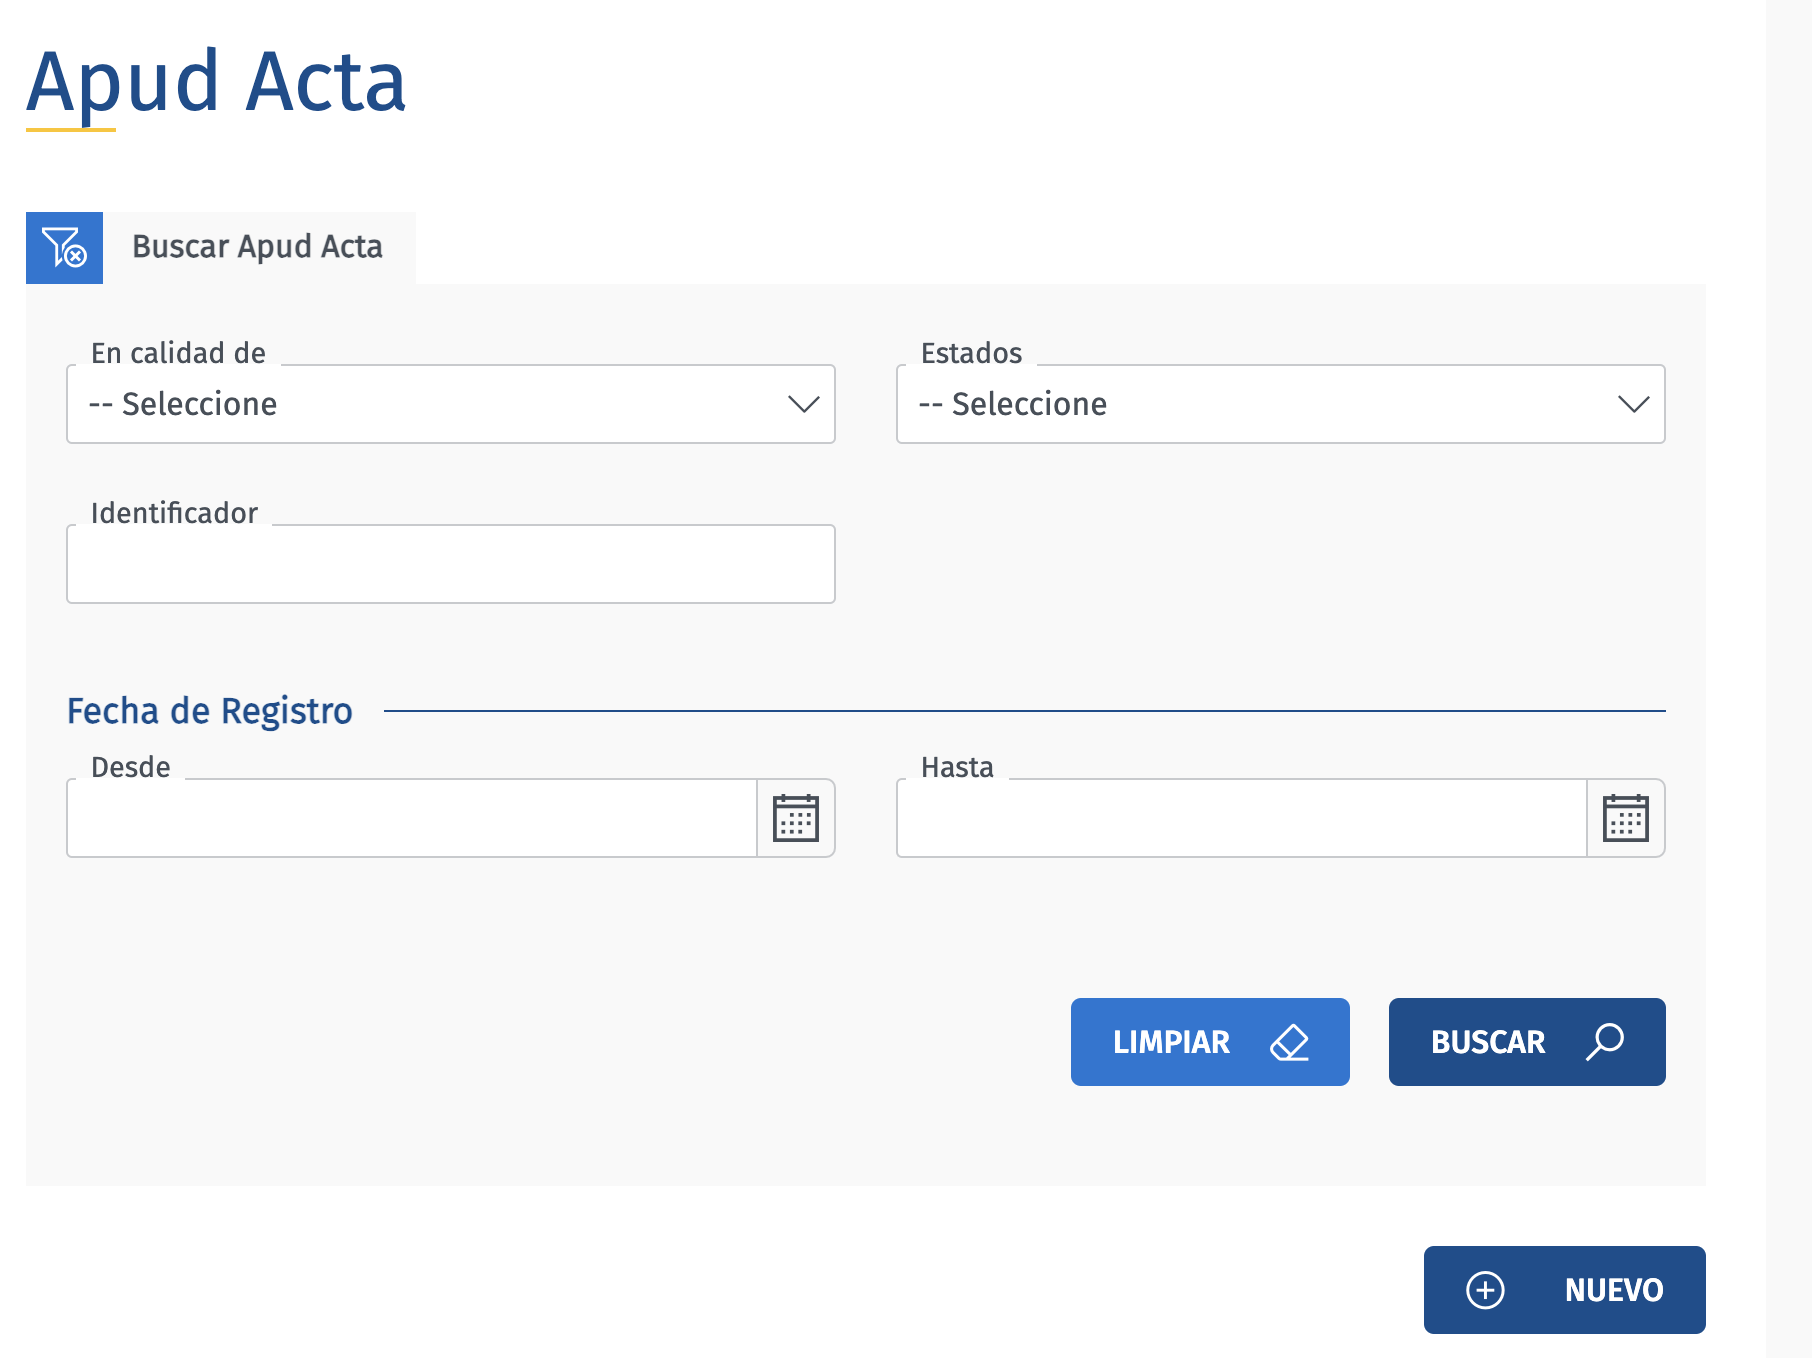
Task: Focus the Identificador text field
Action: point(450,564)
